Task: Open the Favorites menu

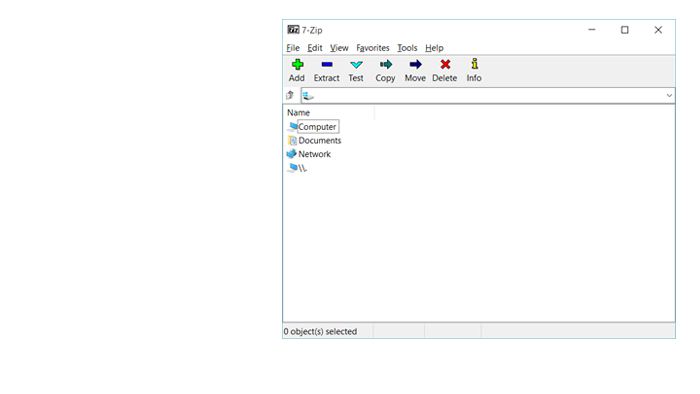Action: point(373,48)
